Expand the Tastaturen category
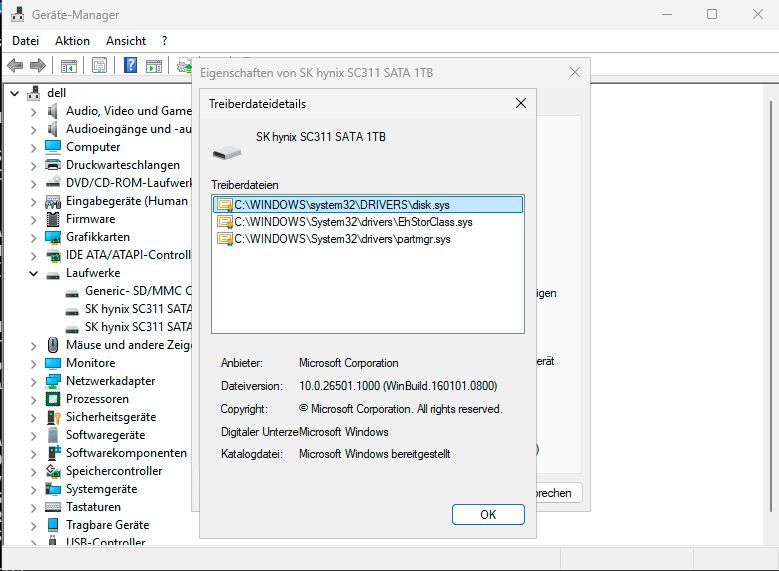Screen dimensions: 779x571 [x=33, y=507]
